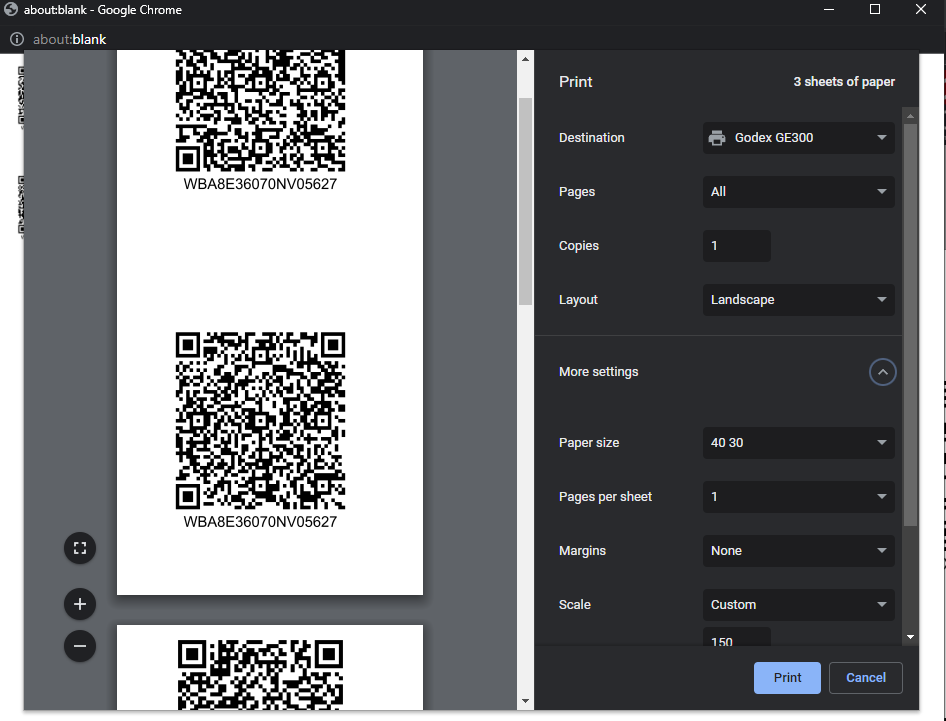Click the Print heading text
The height and width of the screenshot is (721, 946).
576,82
